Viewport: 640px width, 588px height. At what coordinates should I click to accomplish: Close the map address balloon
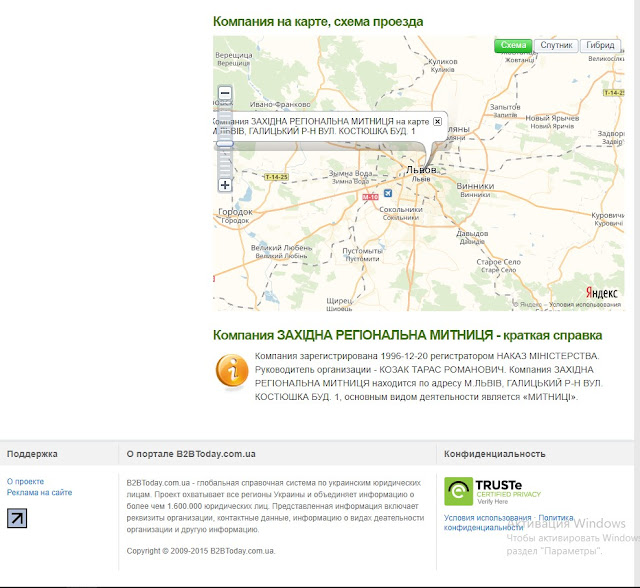(x=437, y=121)
